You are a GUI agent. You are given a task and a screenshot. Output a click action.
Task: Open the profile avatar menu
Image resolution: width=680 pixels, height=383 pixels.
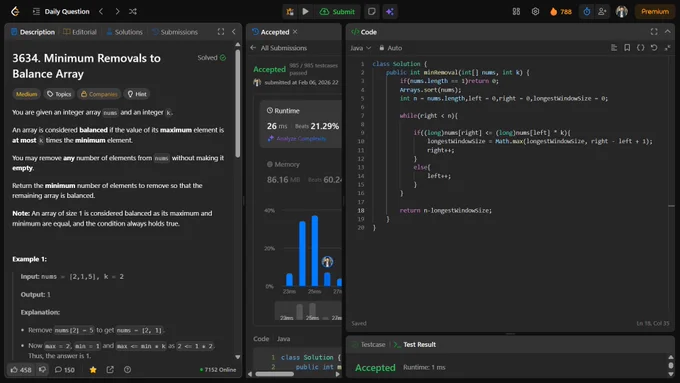coord(621,12)
